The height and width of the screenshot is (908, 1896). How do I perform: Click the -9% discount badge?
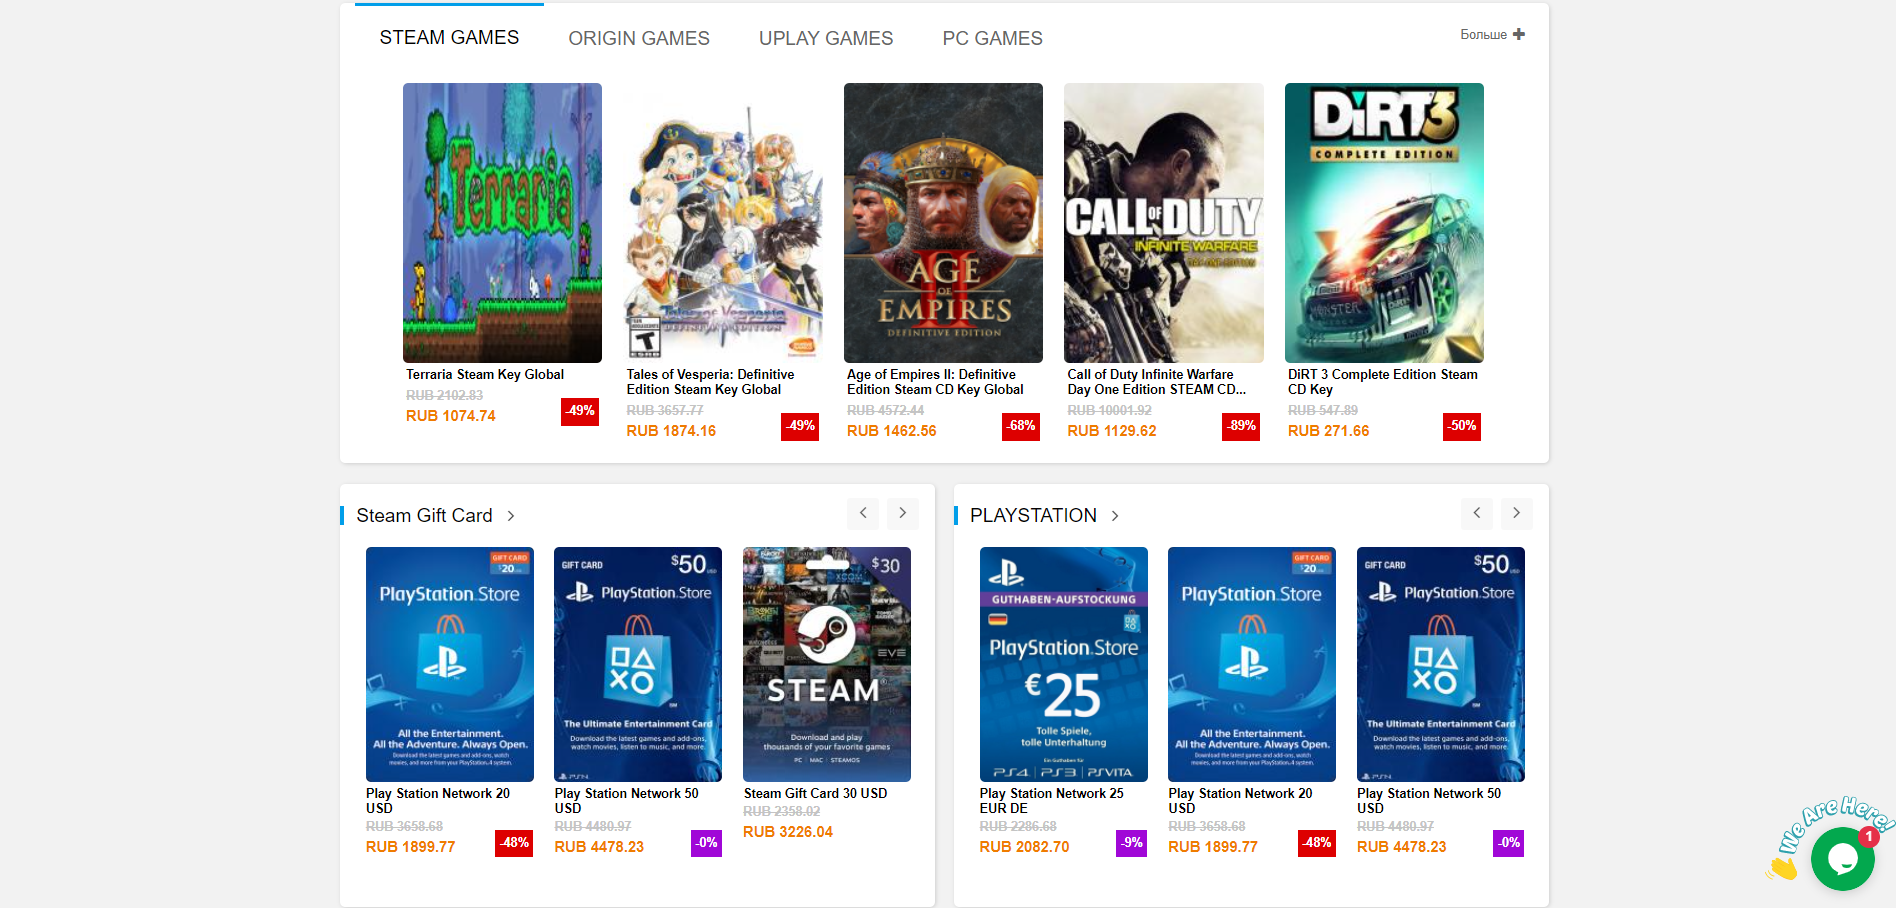point(1131,843)
